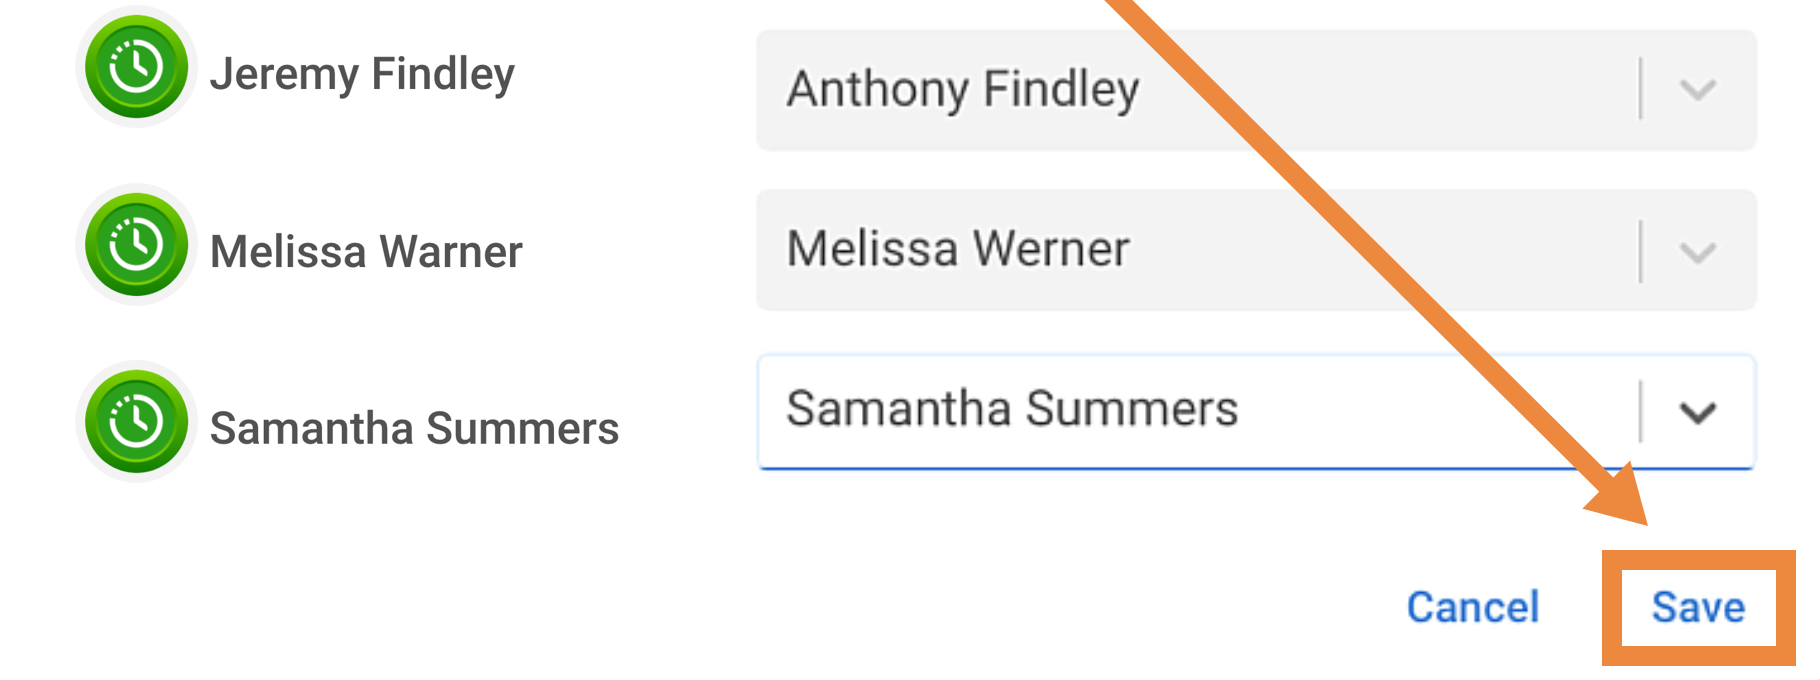Open the Samantha Summers dropdown chevron
The width and height of the screenshot is (1820, 680).
(1697, 411)
